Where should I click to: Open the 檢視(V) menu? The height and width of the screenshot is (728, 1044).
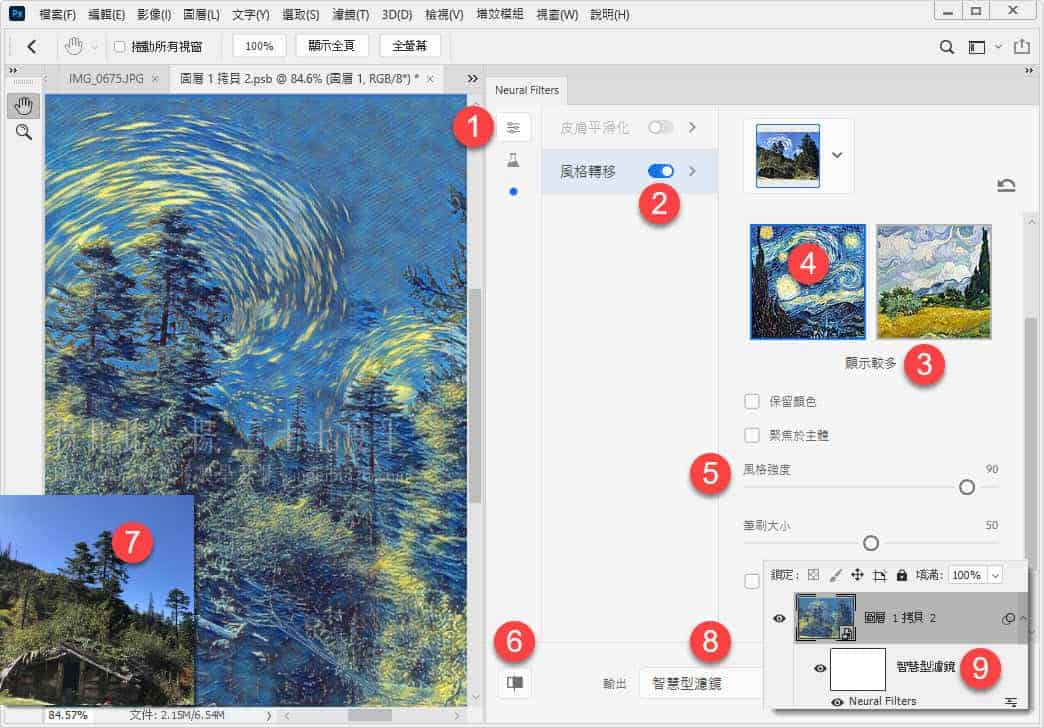click(x=444, y=14)
